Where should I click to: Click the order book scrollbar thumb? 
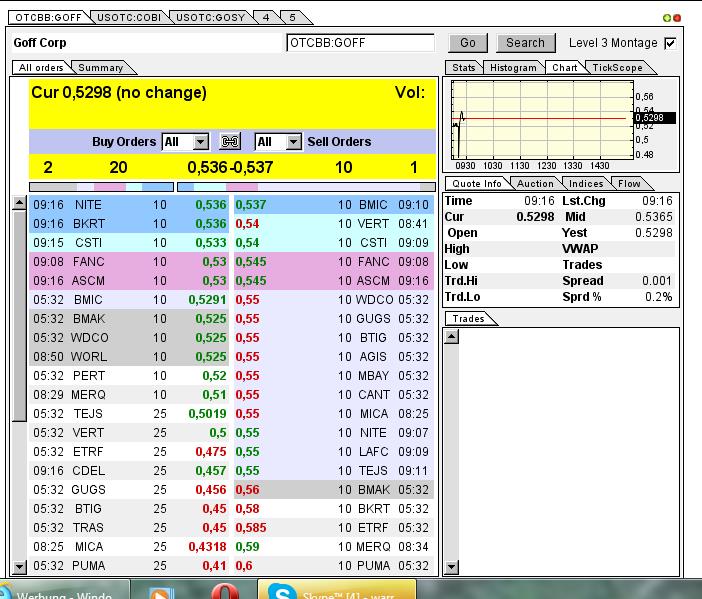pyautogui.click(x=19, y=316)
